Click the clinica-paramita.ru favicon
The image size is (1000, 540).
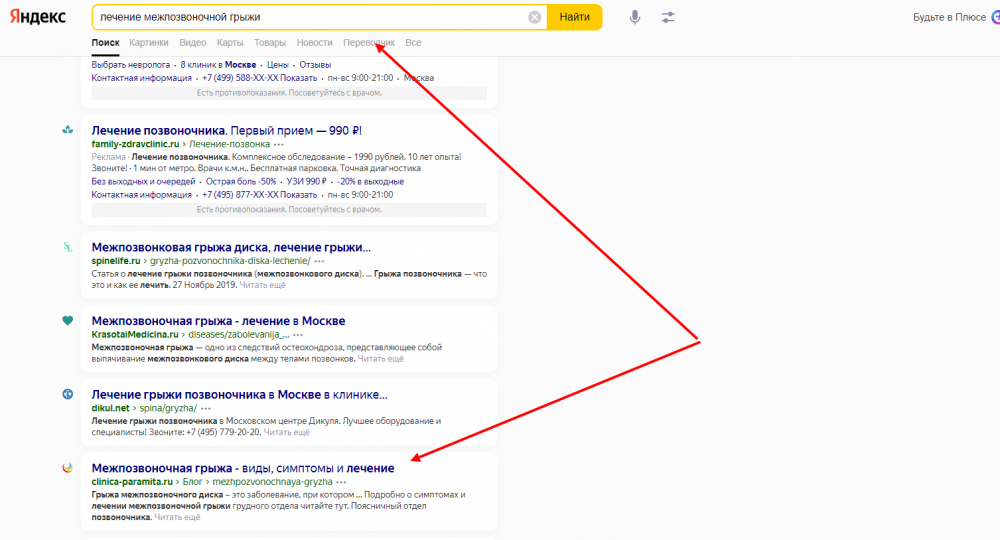pyautogui.click(x=67, y=468)
